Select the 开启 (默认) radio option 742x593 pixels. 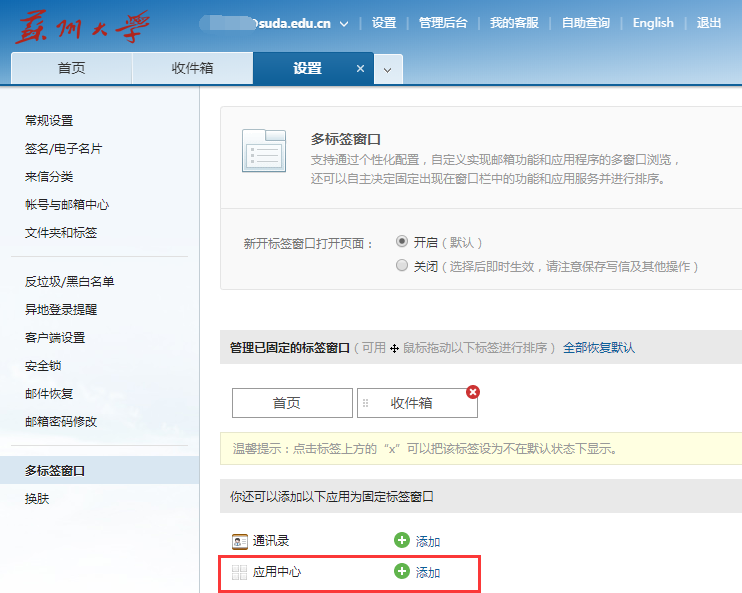tap(402, 242)
